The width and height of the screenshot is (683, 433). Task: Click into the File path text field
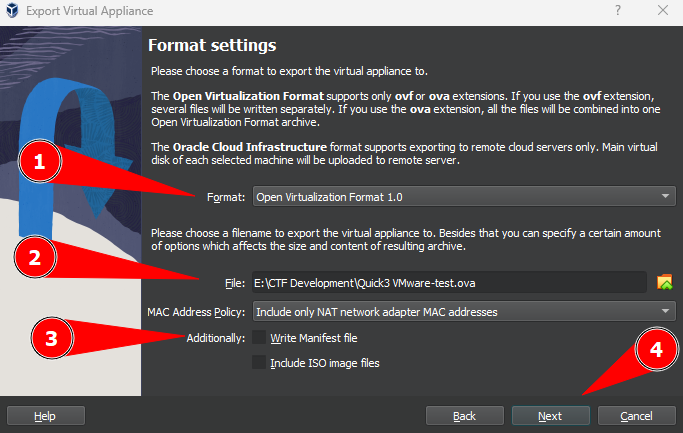pos(450,283)
